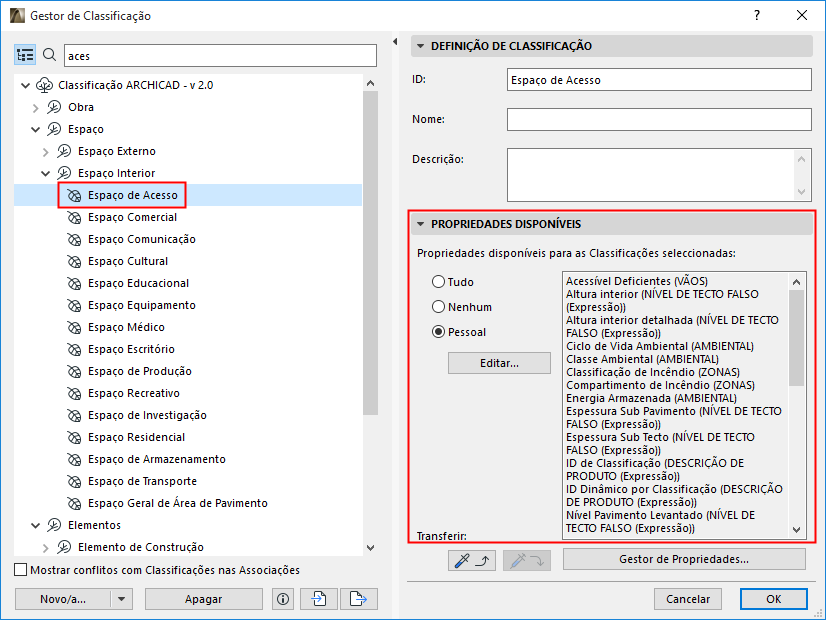Click Acessível Deficientes (VÃOS) in list
This screenshot has height=620, width=826.
tap(637, 281)
